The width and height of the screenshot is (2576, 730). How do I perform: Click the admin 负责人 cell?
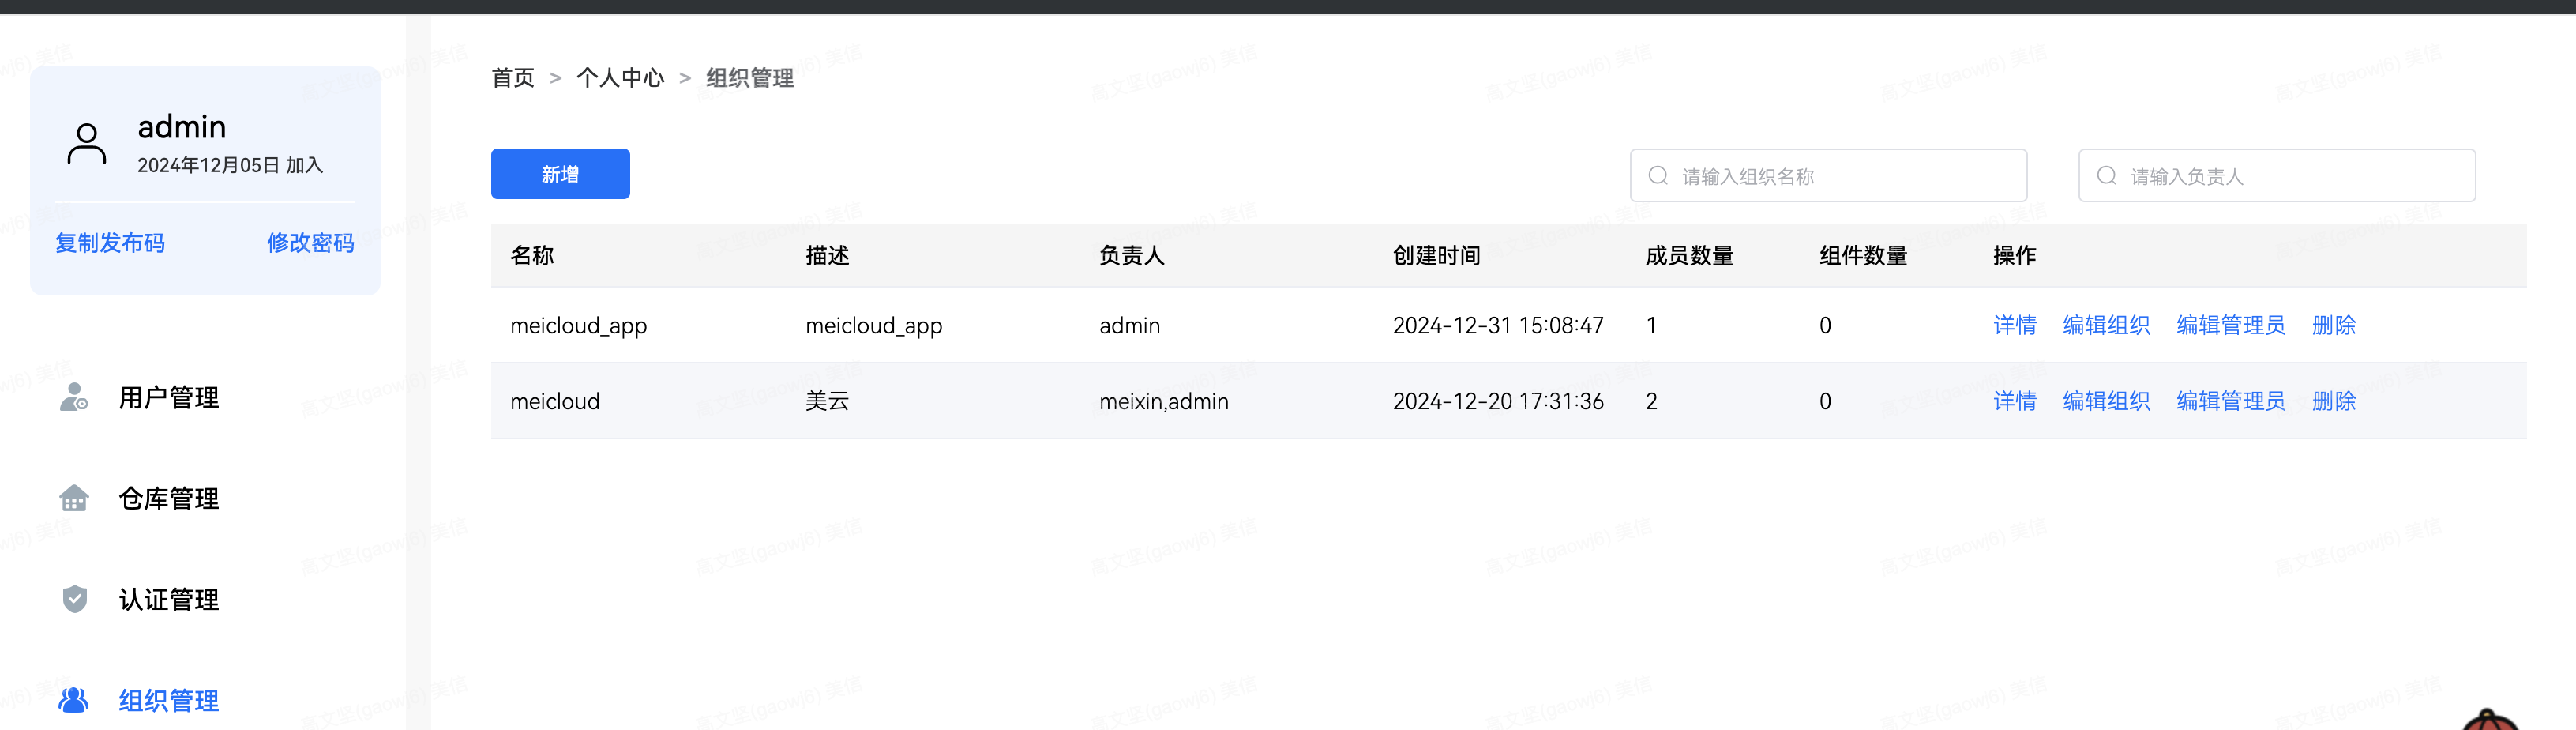(1130, 326)
